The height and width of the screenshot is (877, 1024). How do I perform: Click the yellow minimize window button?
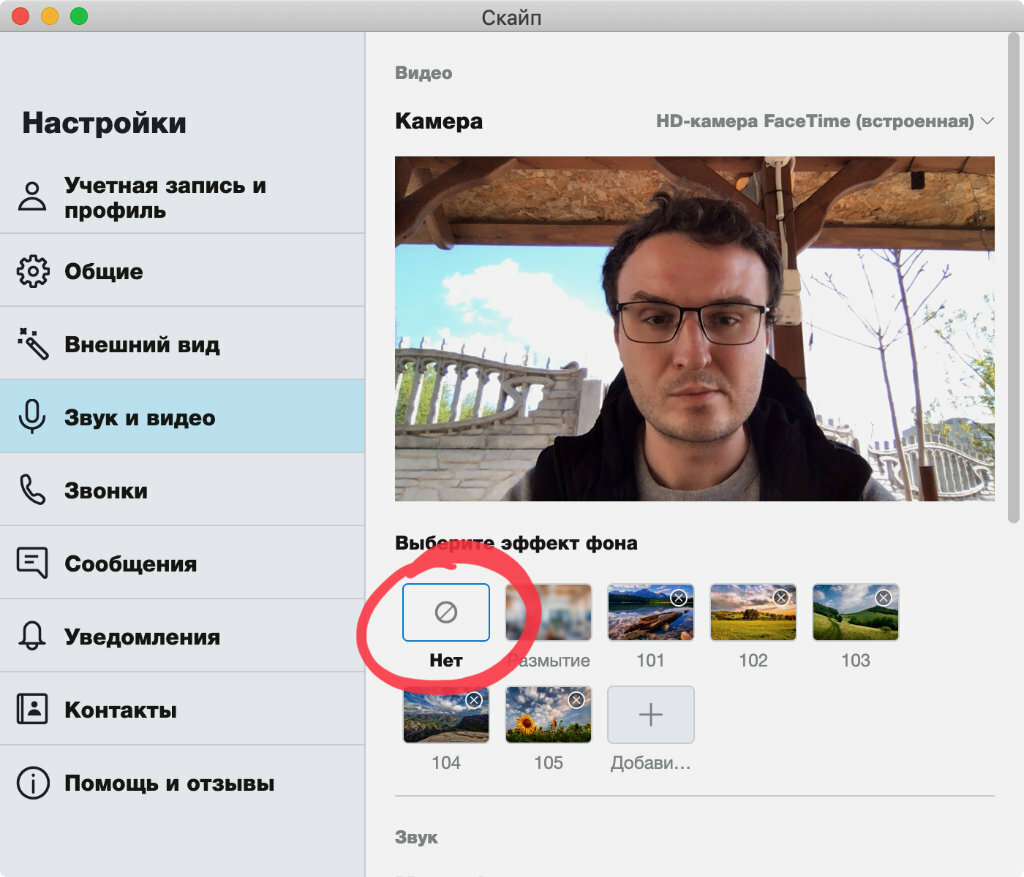(50, 16)
